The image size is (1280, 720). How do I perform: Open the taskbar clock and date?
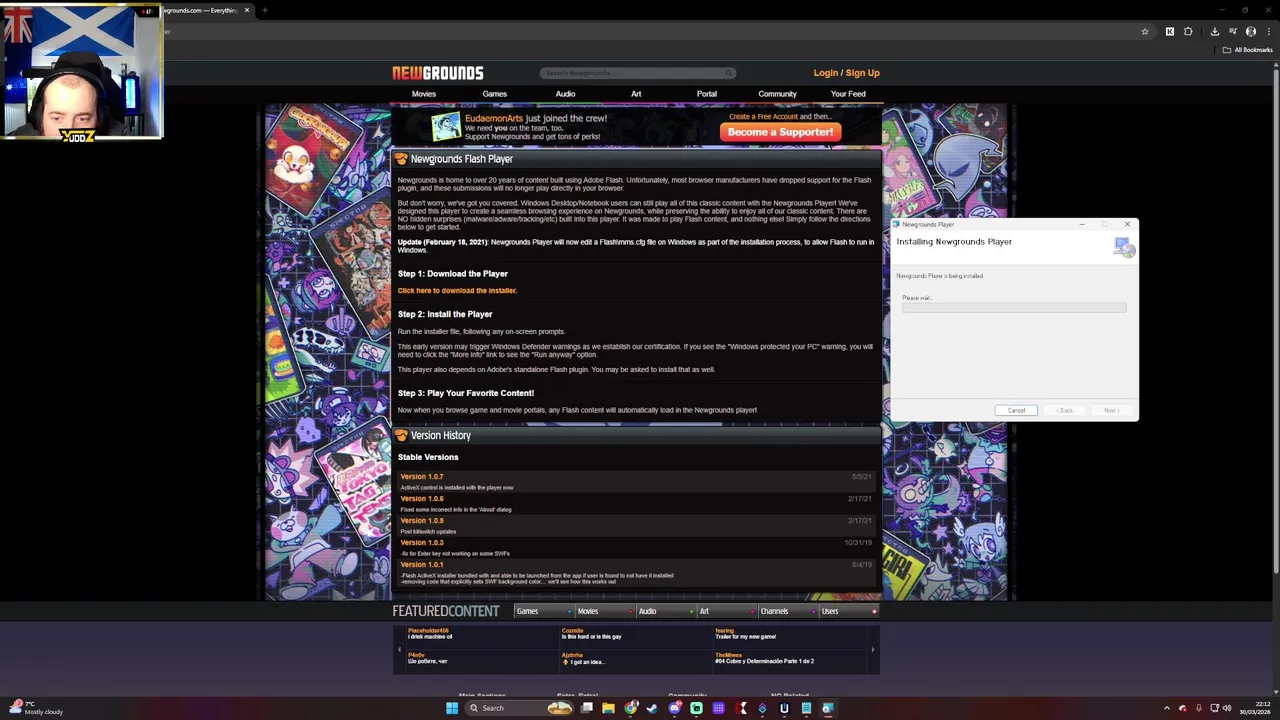(1255, 708)
